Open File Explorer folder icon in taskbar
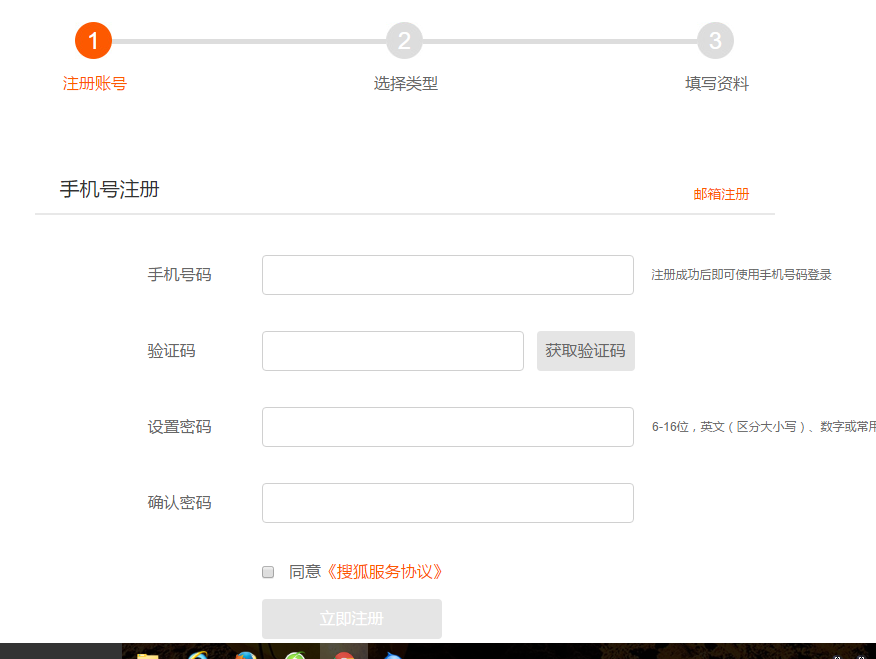 [148, 655]
